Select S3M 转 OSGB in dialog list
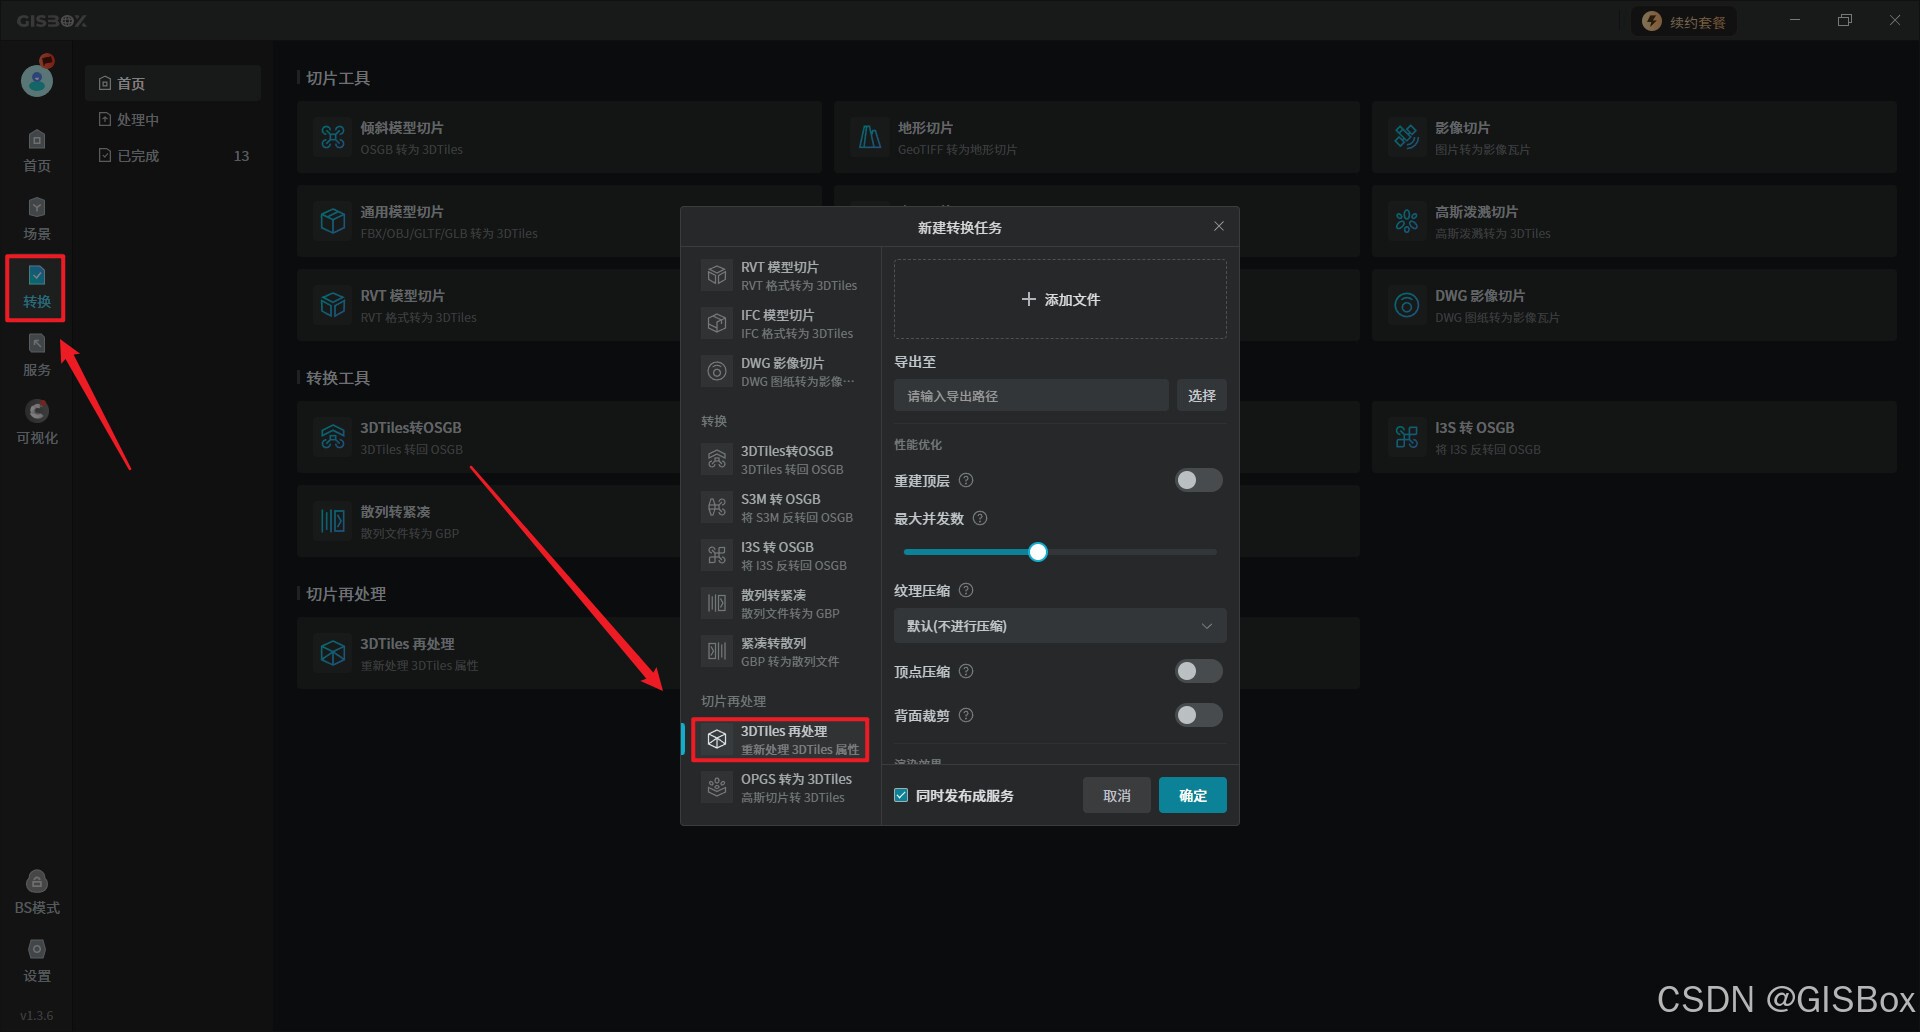Screen dimensions: 1920x1032 click(780, 507)
